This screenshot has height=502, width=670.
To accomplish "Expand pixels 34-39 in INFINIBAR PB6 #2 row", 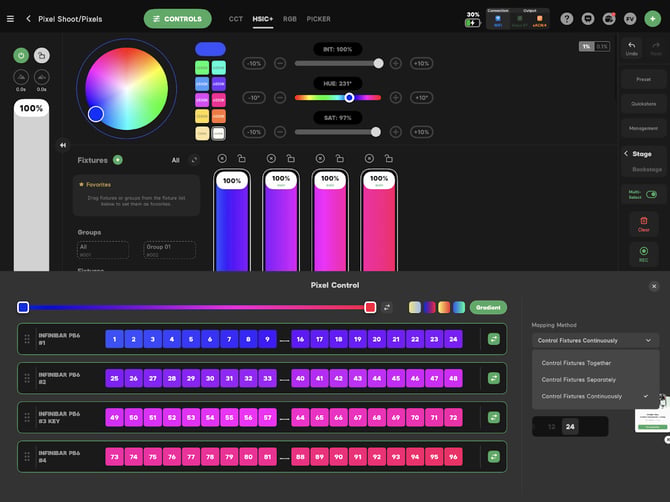I will pyautogui.click(x=284, y=379).
